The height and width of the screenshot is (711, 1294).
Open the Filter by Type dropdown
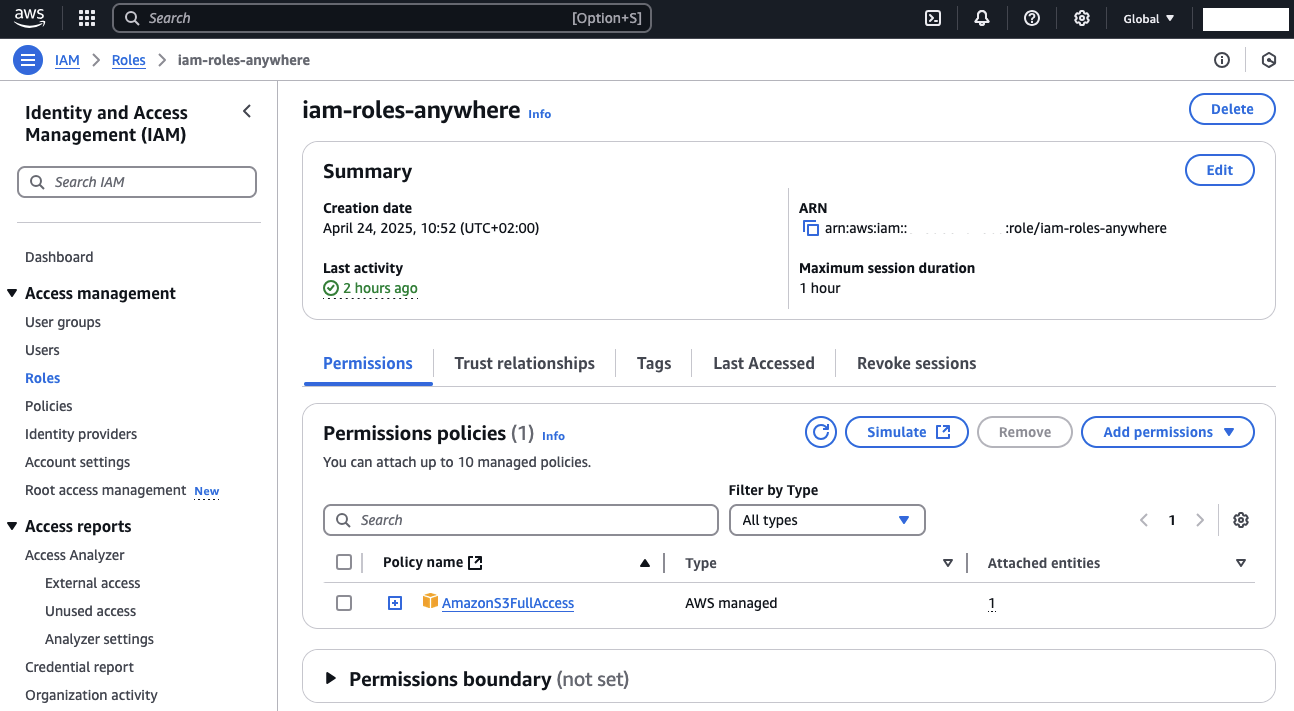(826, 520)
